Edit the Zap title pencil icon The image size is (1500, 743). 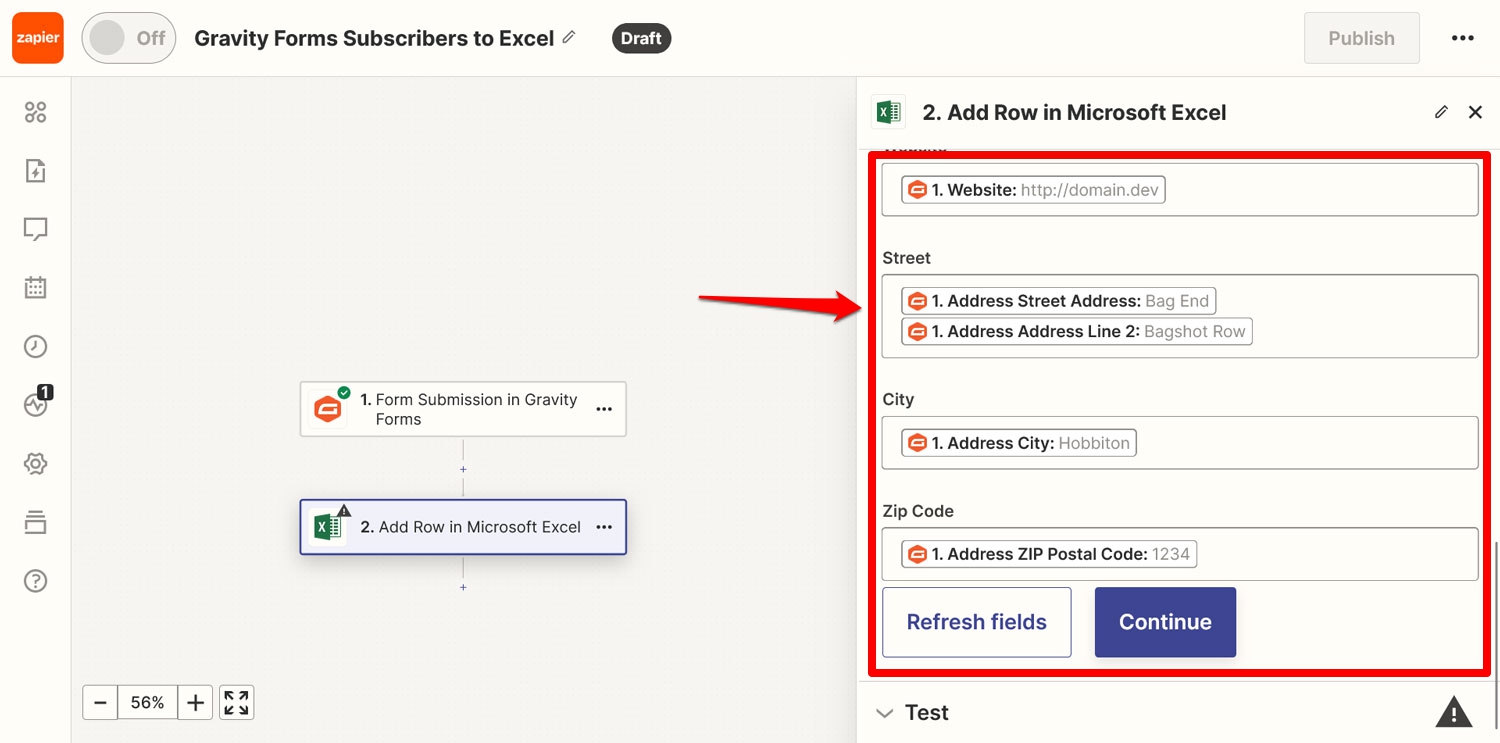pos(569,37)
